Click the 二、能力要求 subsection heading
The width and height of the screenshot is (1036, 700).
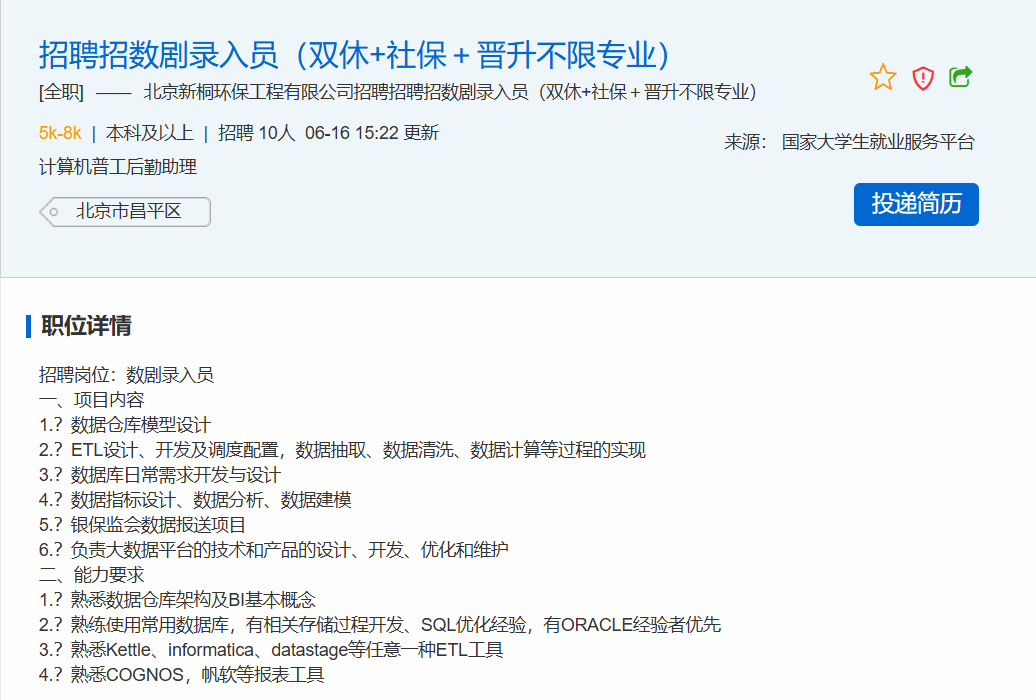click(92, 575)
